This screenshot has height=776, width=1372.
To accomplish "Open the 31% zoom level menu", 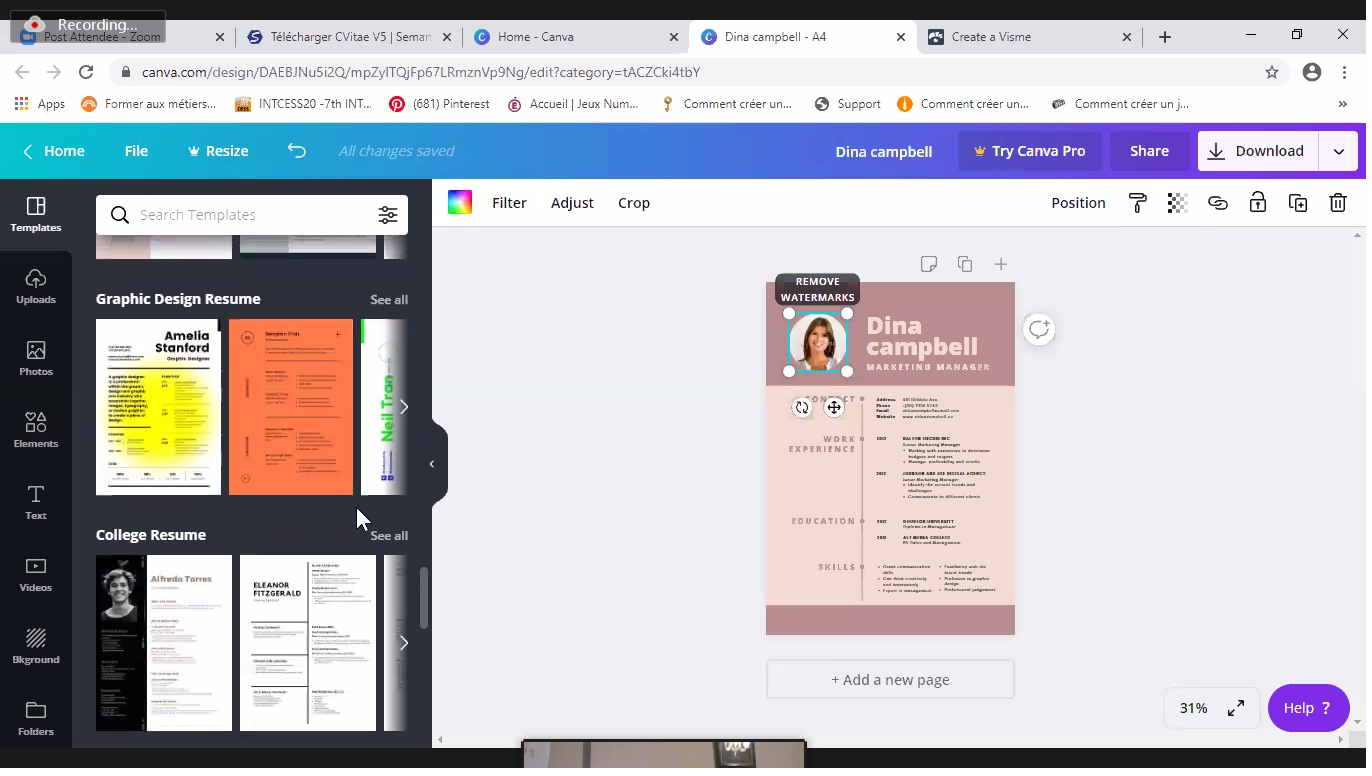I will pyautogui.click(x=1193, y=708).
